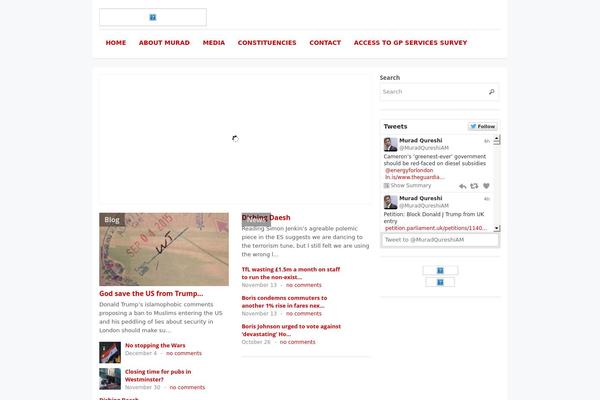Open 'God save the US from Trump...' article

(x=151, y=294)
